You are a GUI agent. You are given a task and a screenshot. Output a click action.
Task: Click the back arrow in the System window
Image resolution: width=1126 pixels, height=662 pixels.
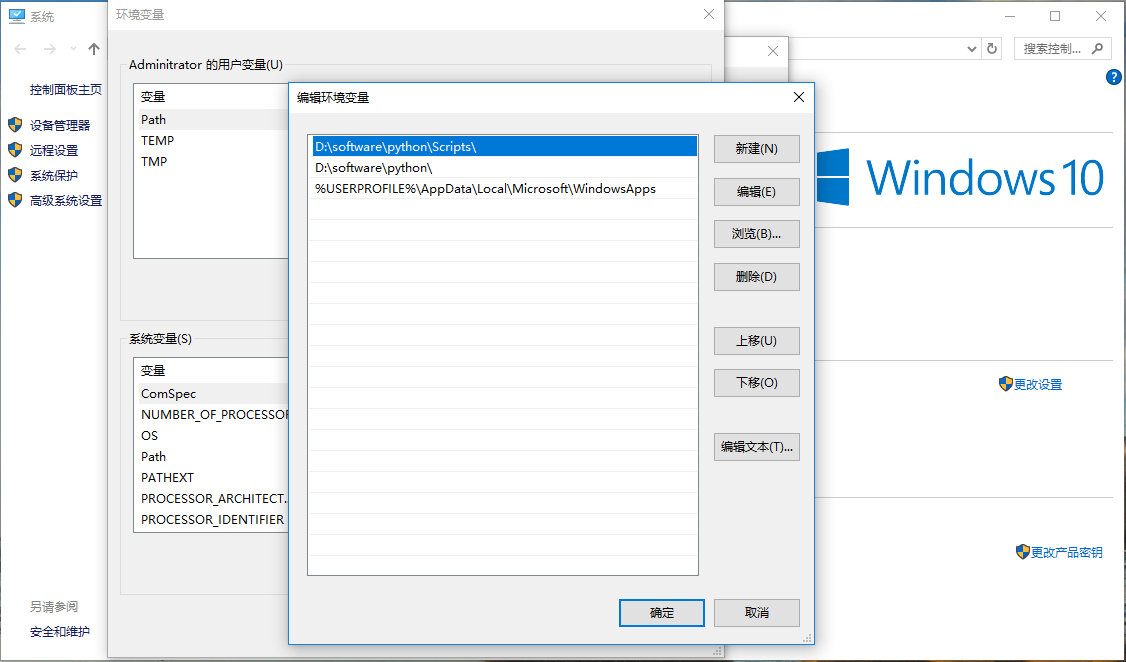pos(20,49)
